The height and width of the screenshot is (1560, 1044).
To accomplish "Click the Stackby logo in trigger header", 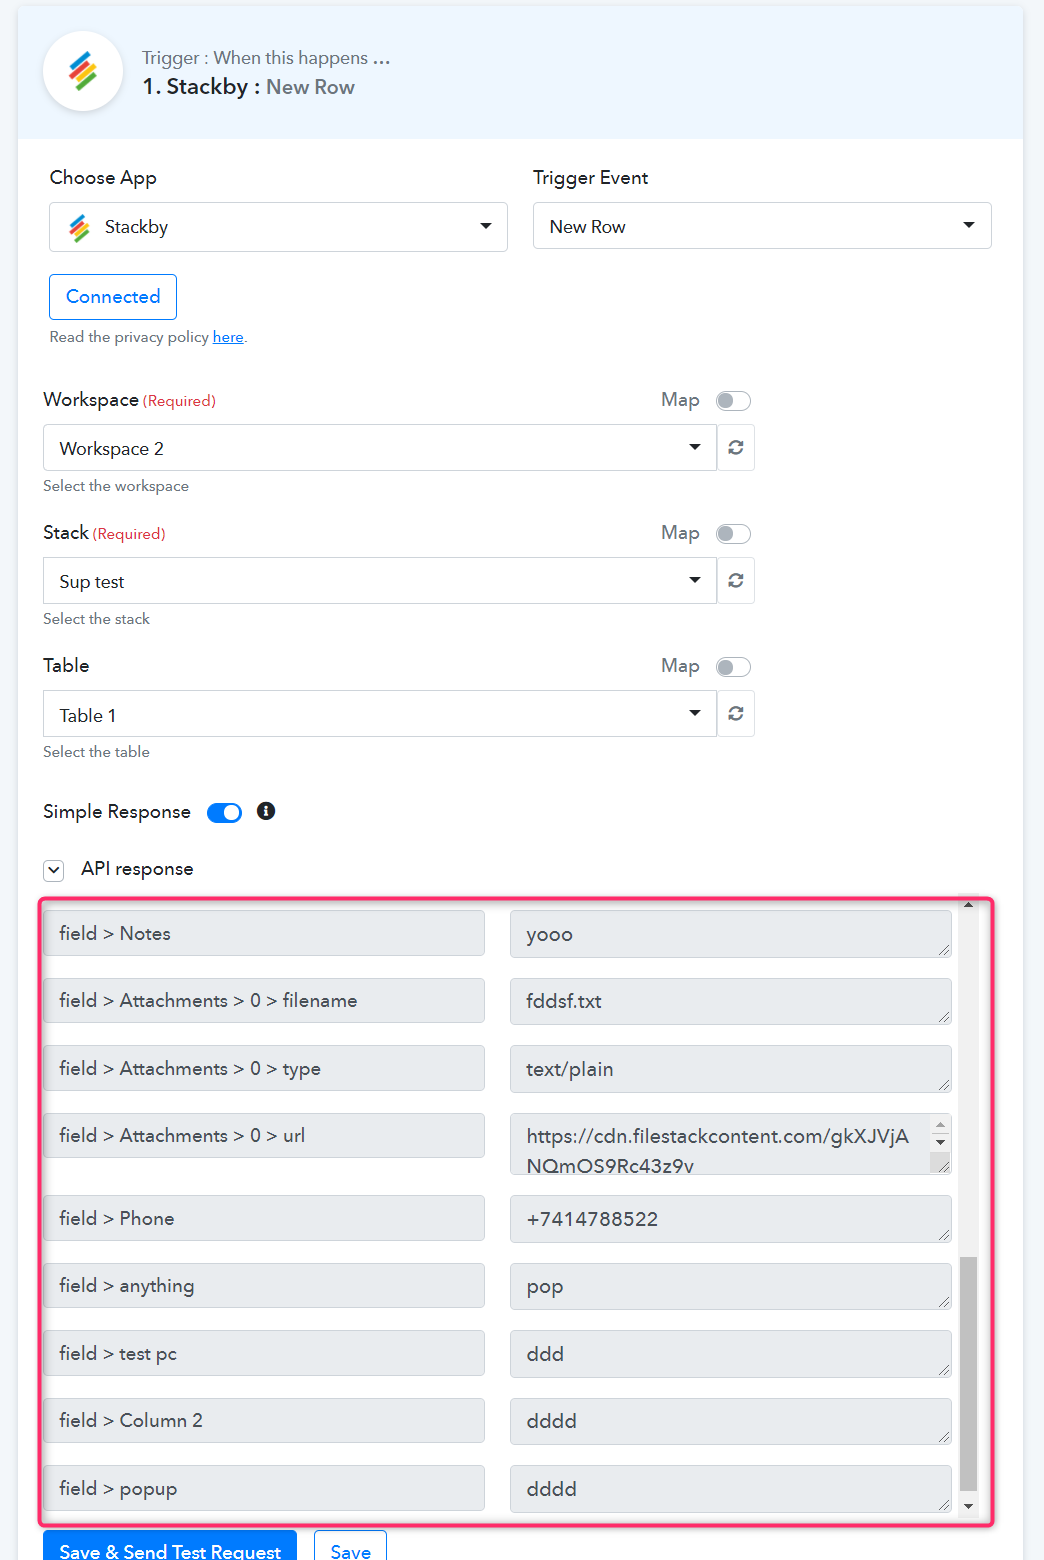I will pos(83,72).
